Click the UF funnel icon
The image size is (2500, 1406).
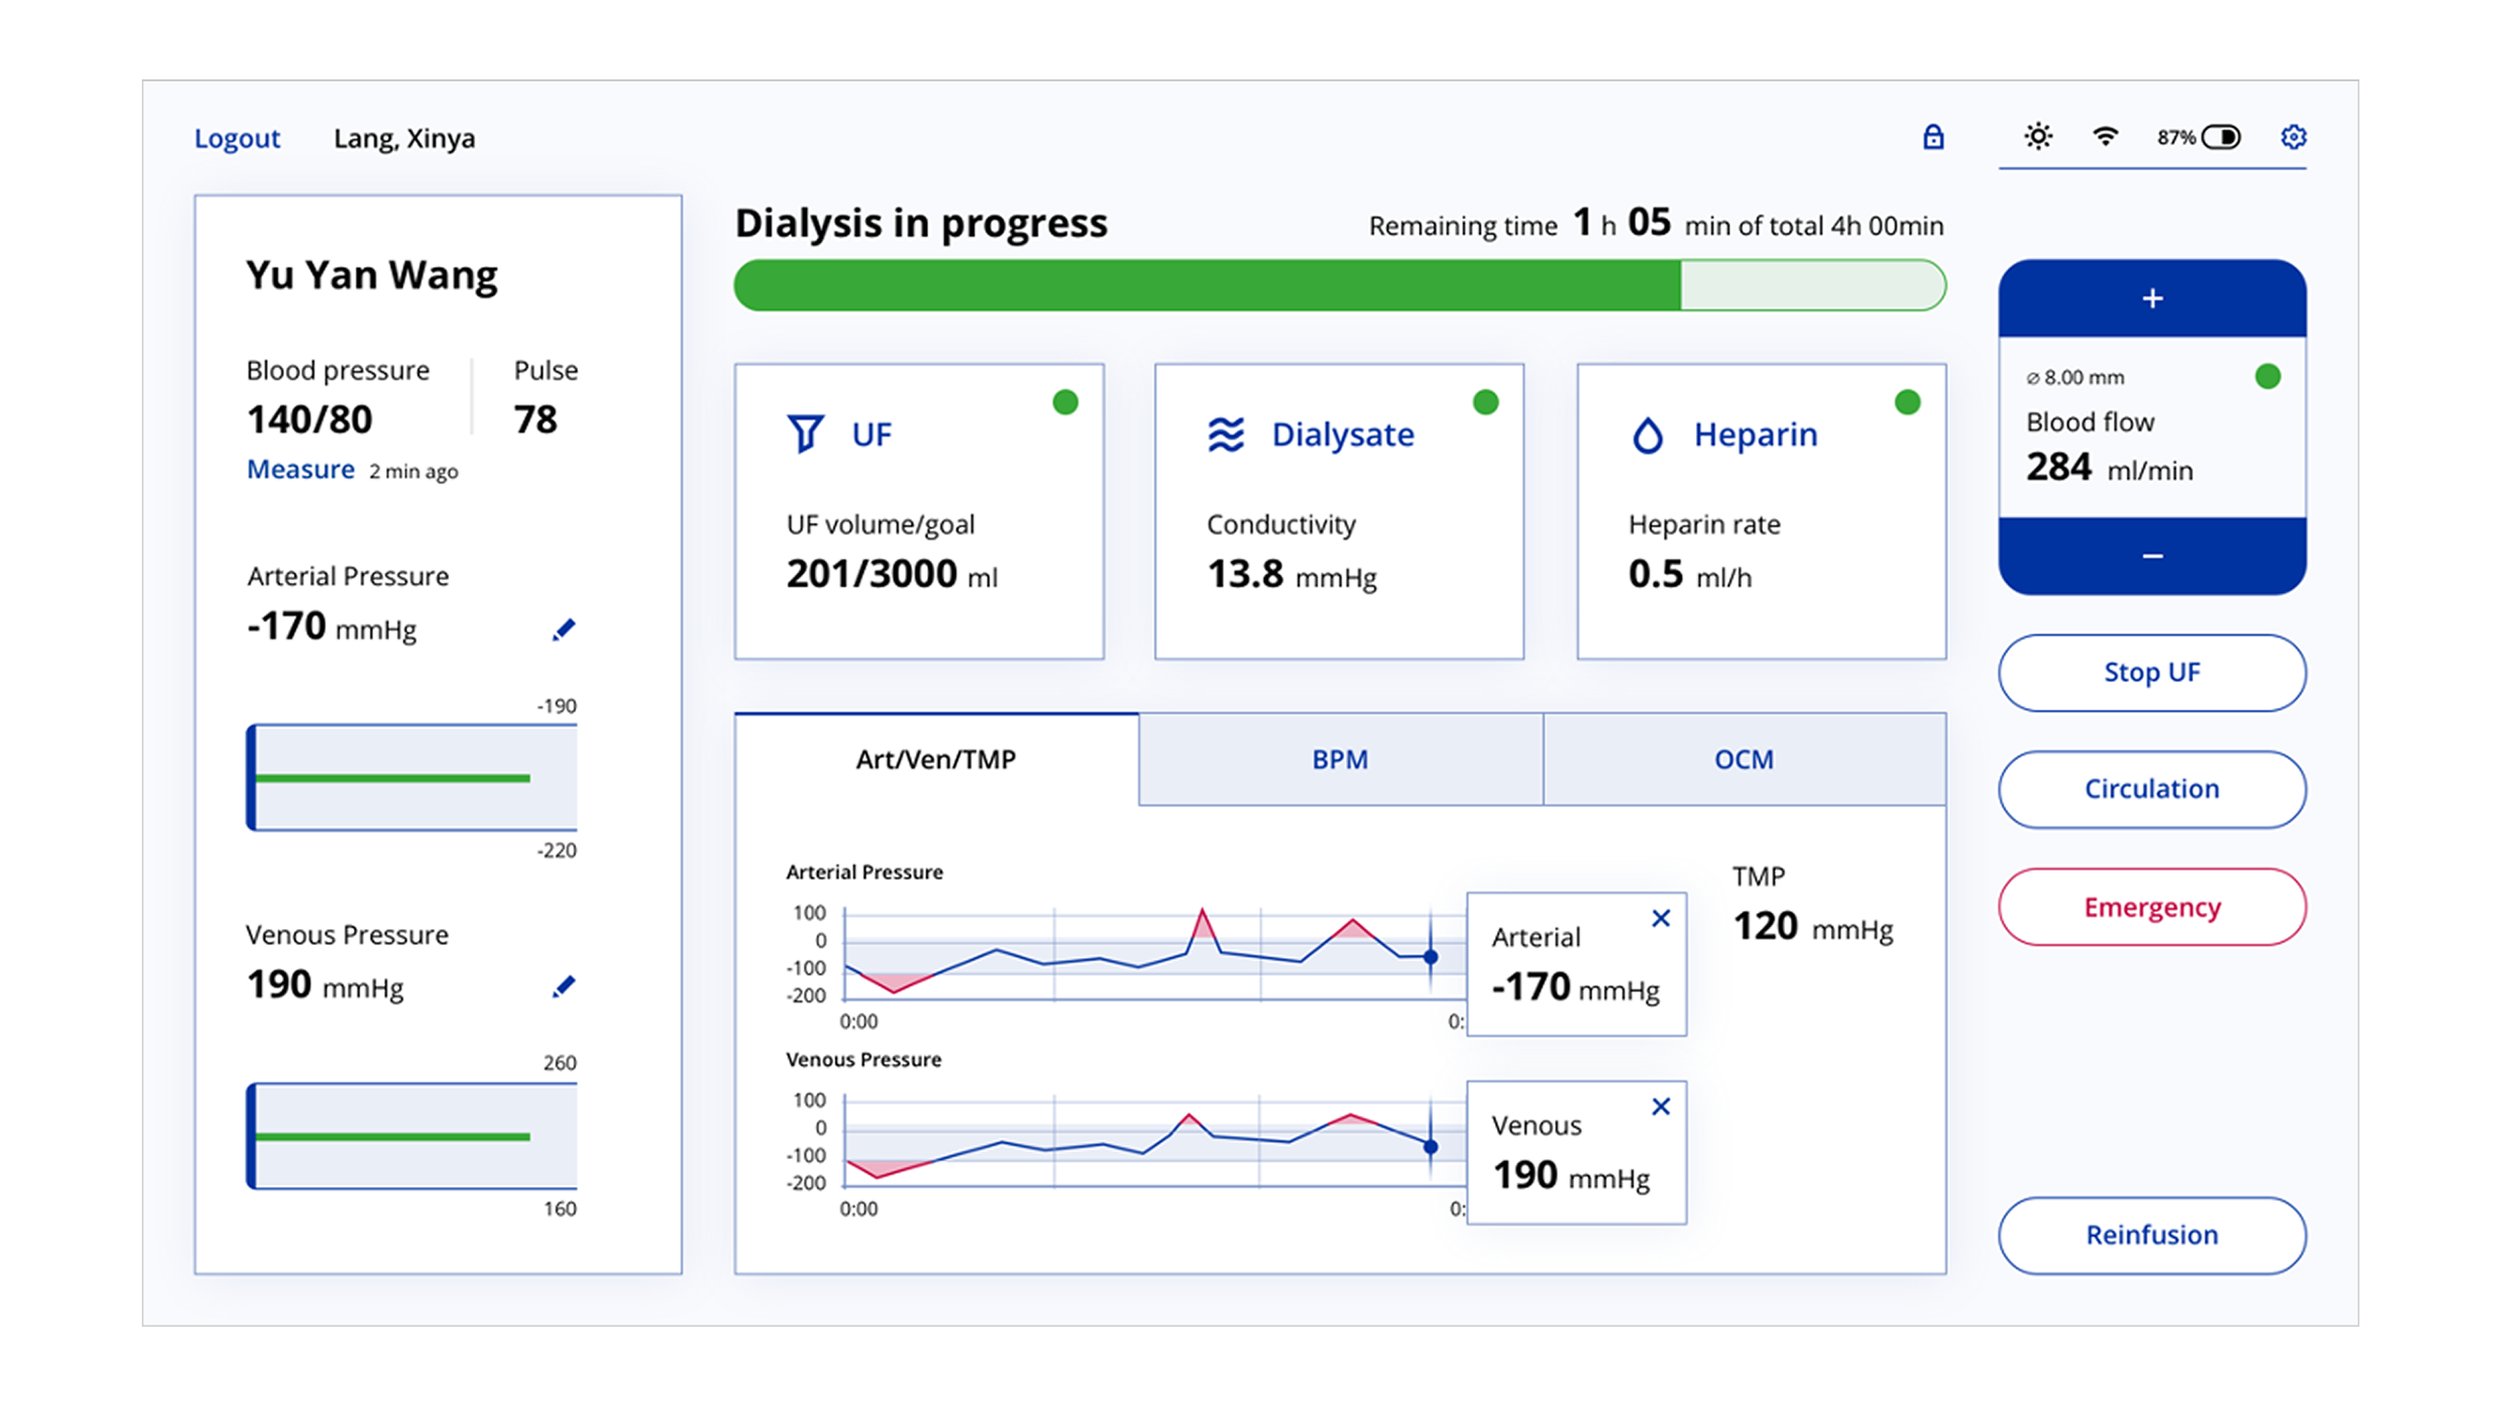[x=805, y=434]
